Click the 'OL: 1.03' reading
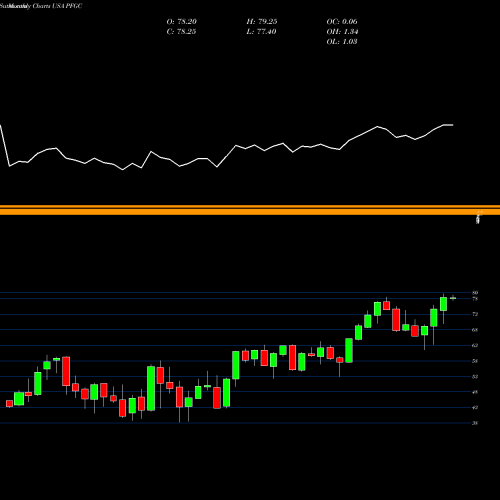Image resolution: width=500 pixels, height=500 pixels. coord(342,42)
